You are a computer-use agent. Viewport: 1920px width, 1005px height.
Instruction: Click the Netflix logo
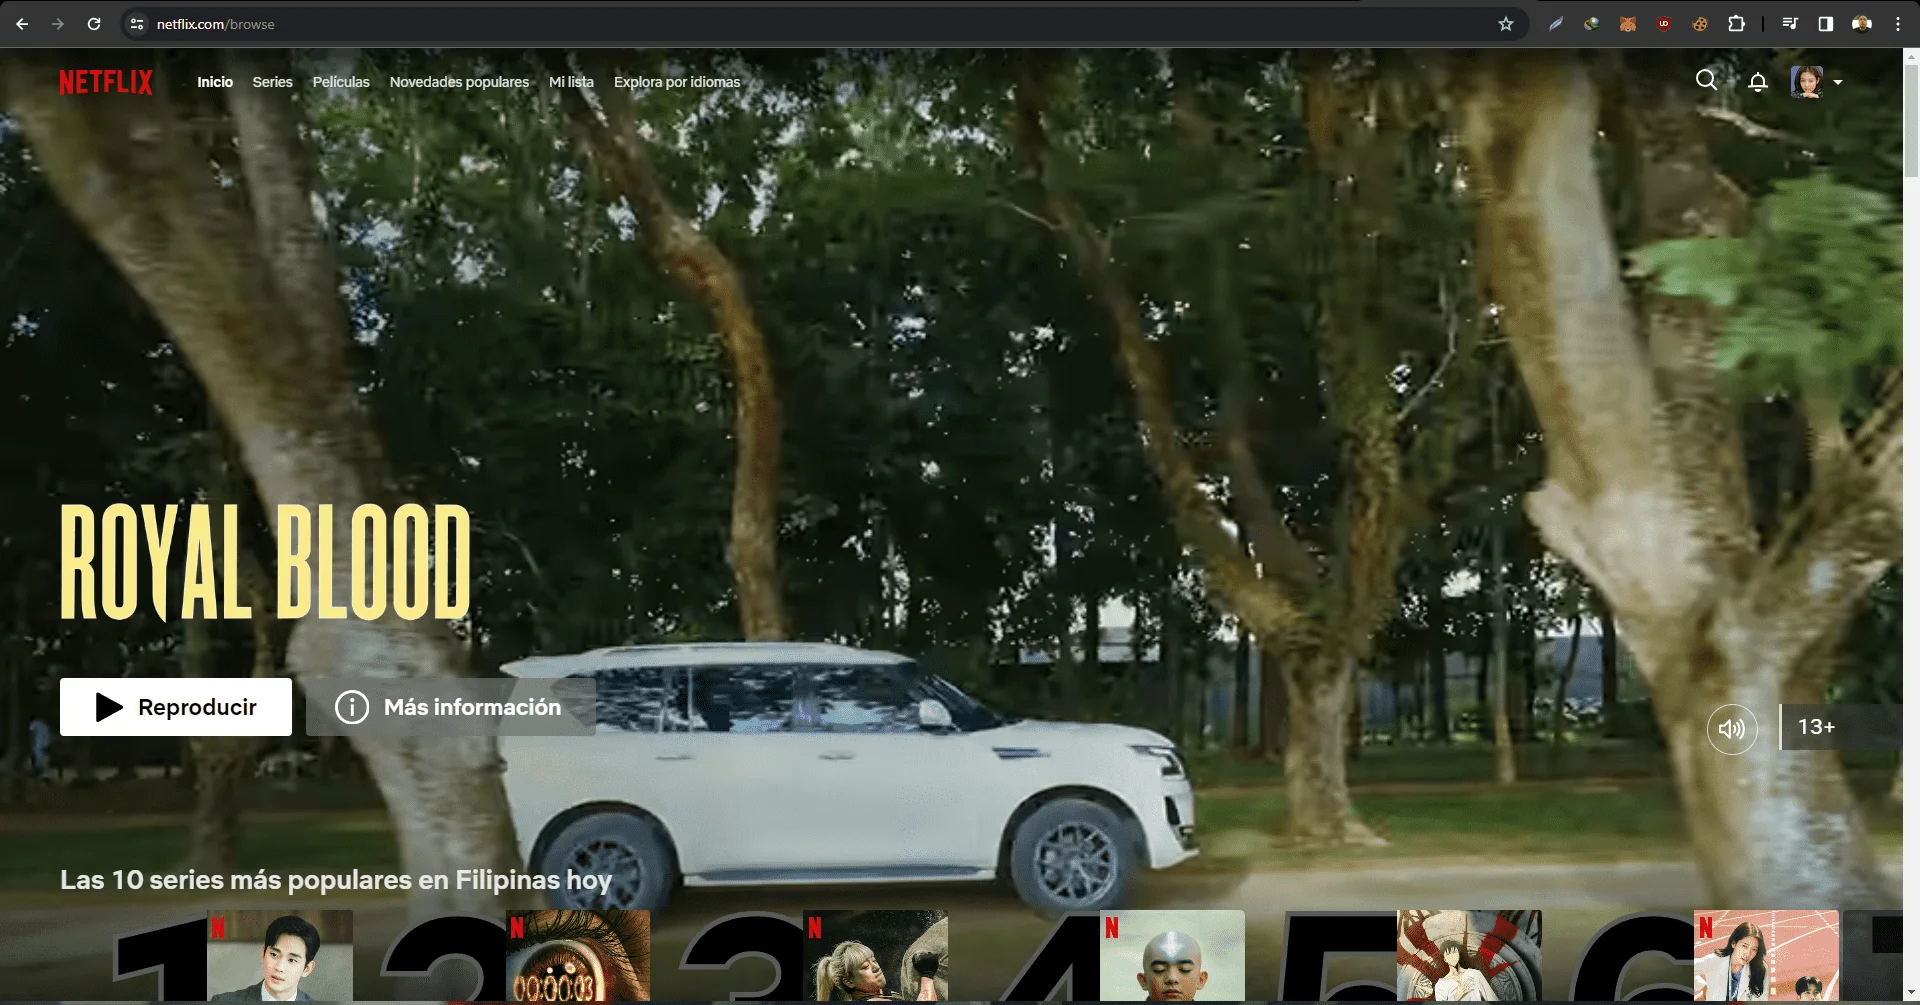pyautogui.click(x=106, y=82)
